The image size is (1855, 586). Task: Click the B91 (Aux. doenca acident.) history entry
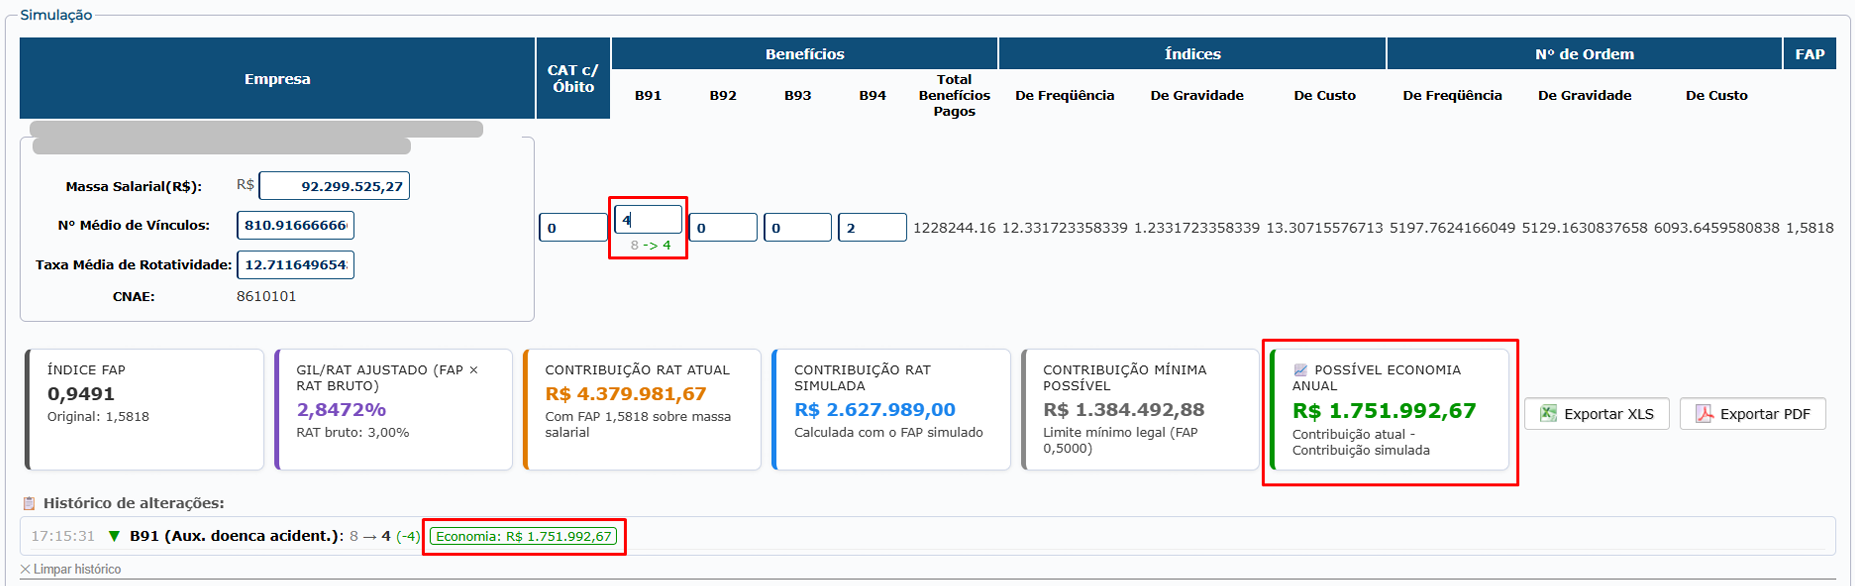[x=236, y=536]
